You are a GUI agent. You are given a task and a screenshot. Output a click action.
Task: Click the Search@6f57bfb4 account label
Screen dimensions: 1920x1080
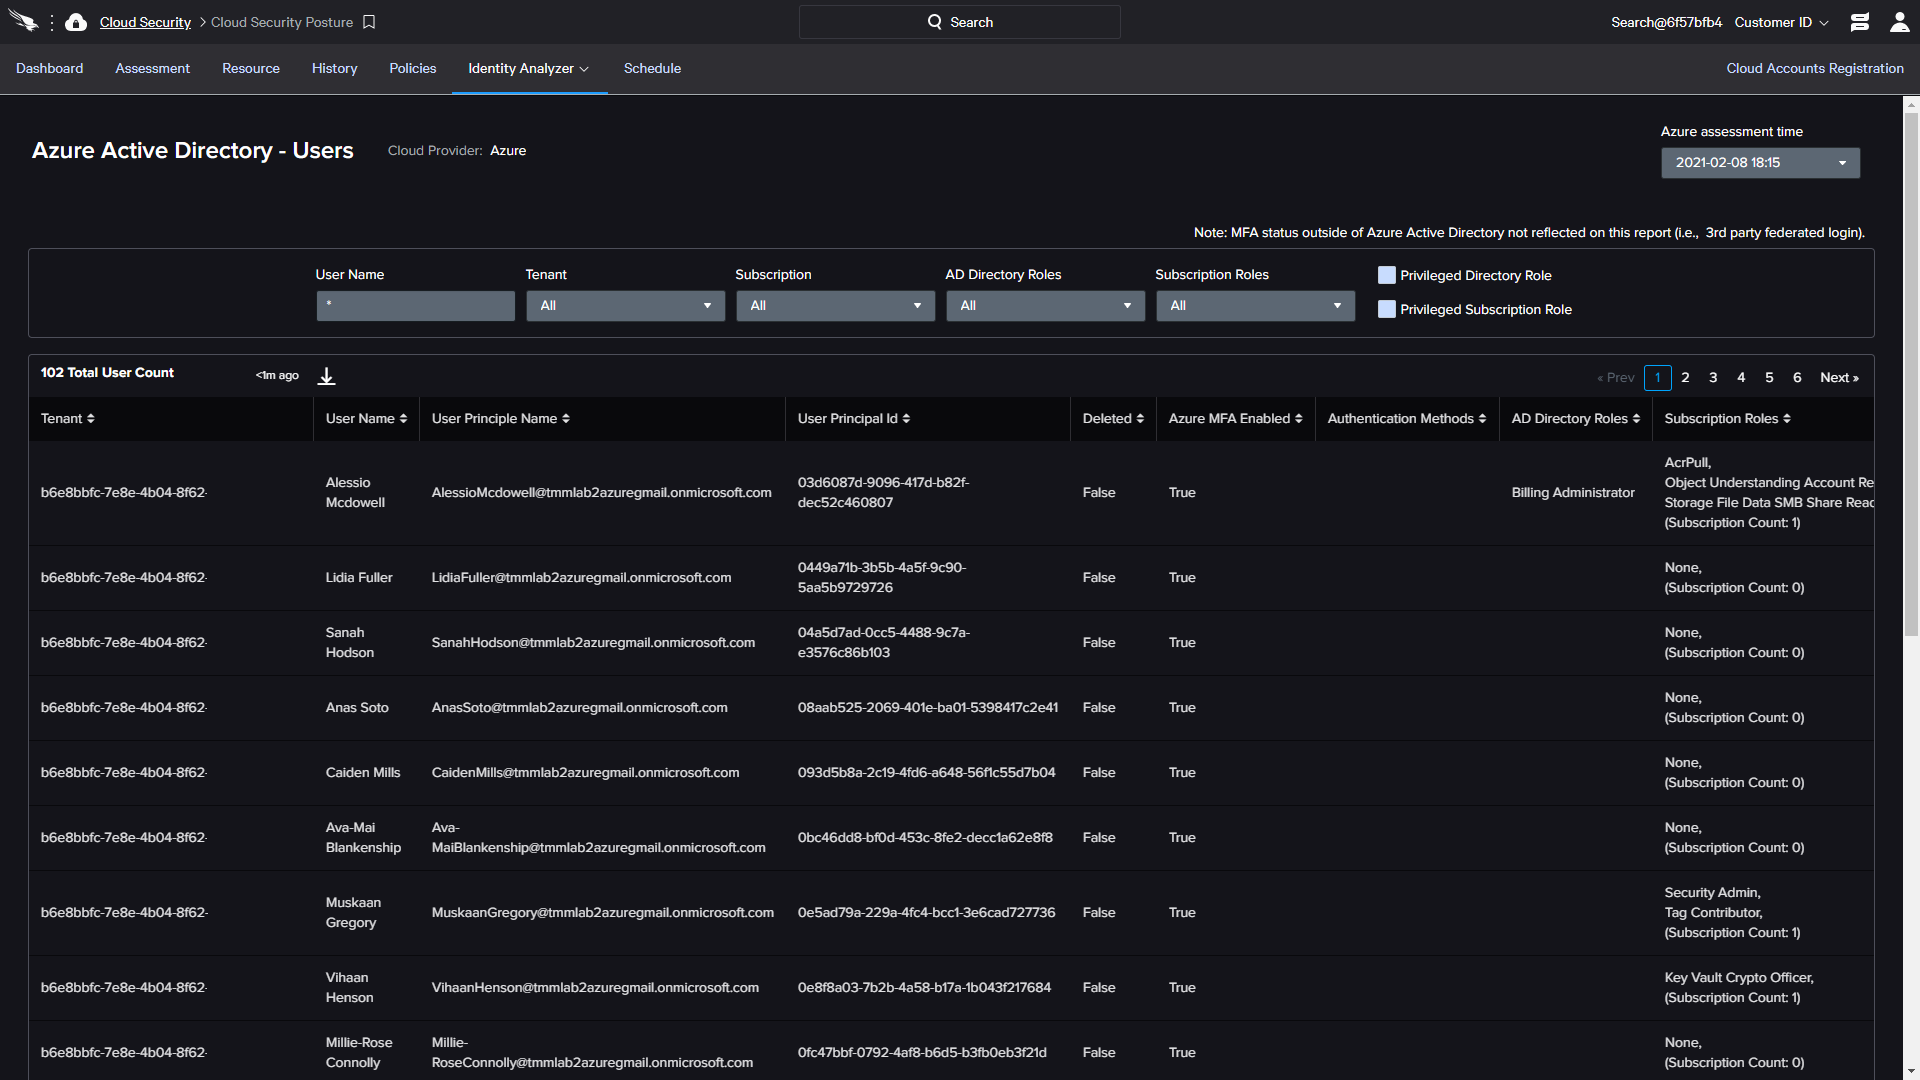pos(1666,22)
